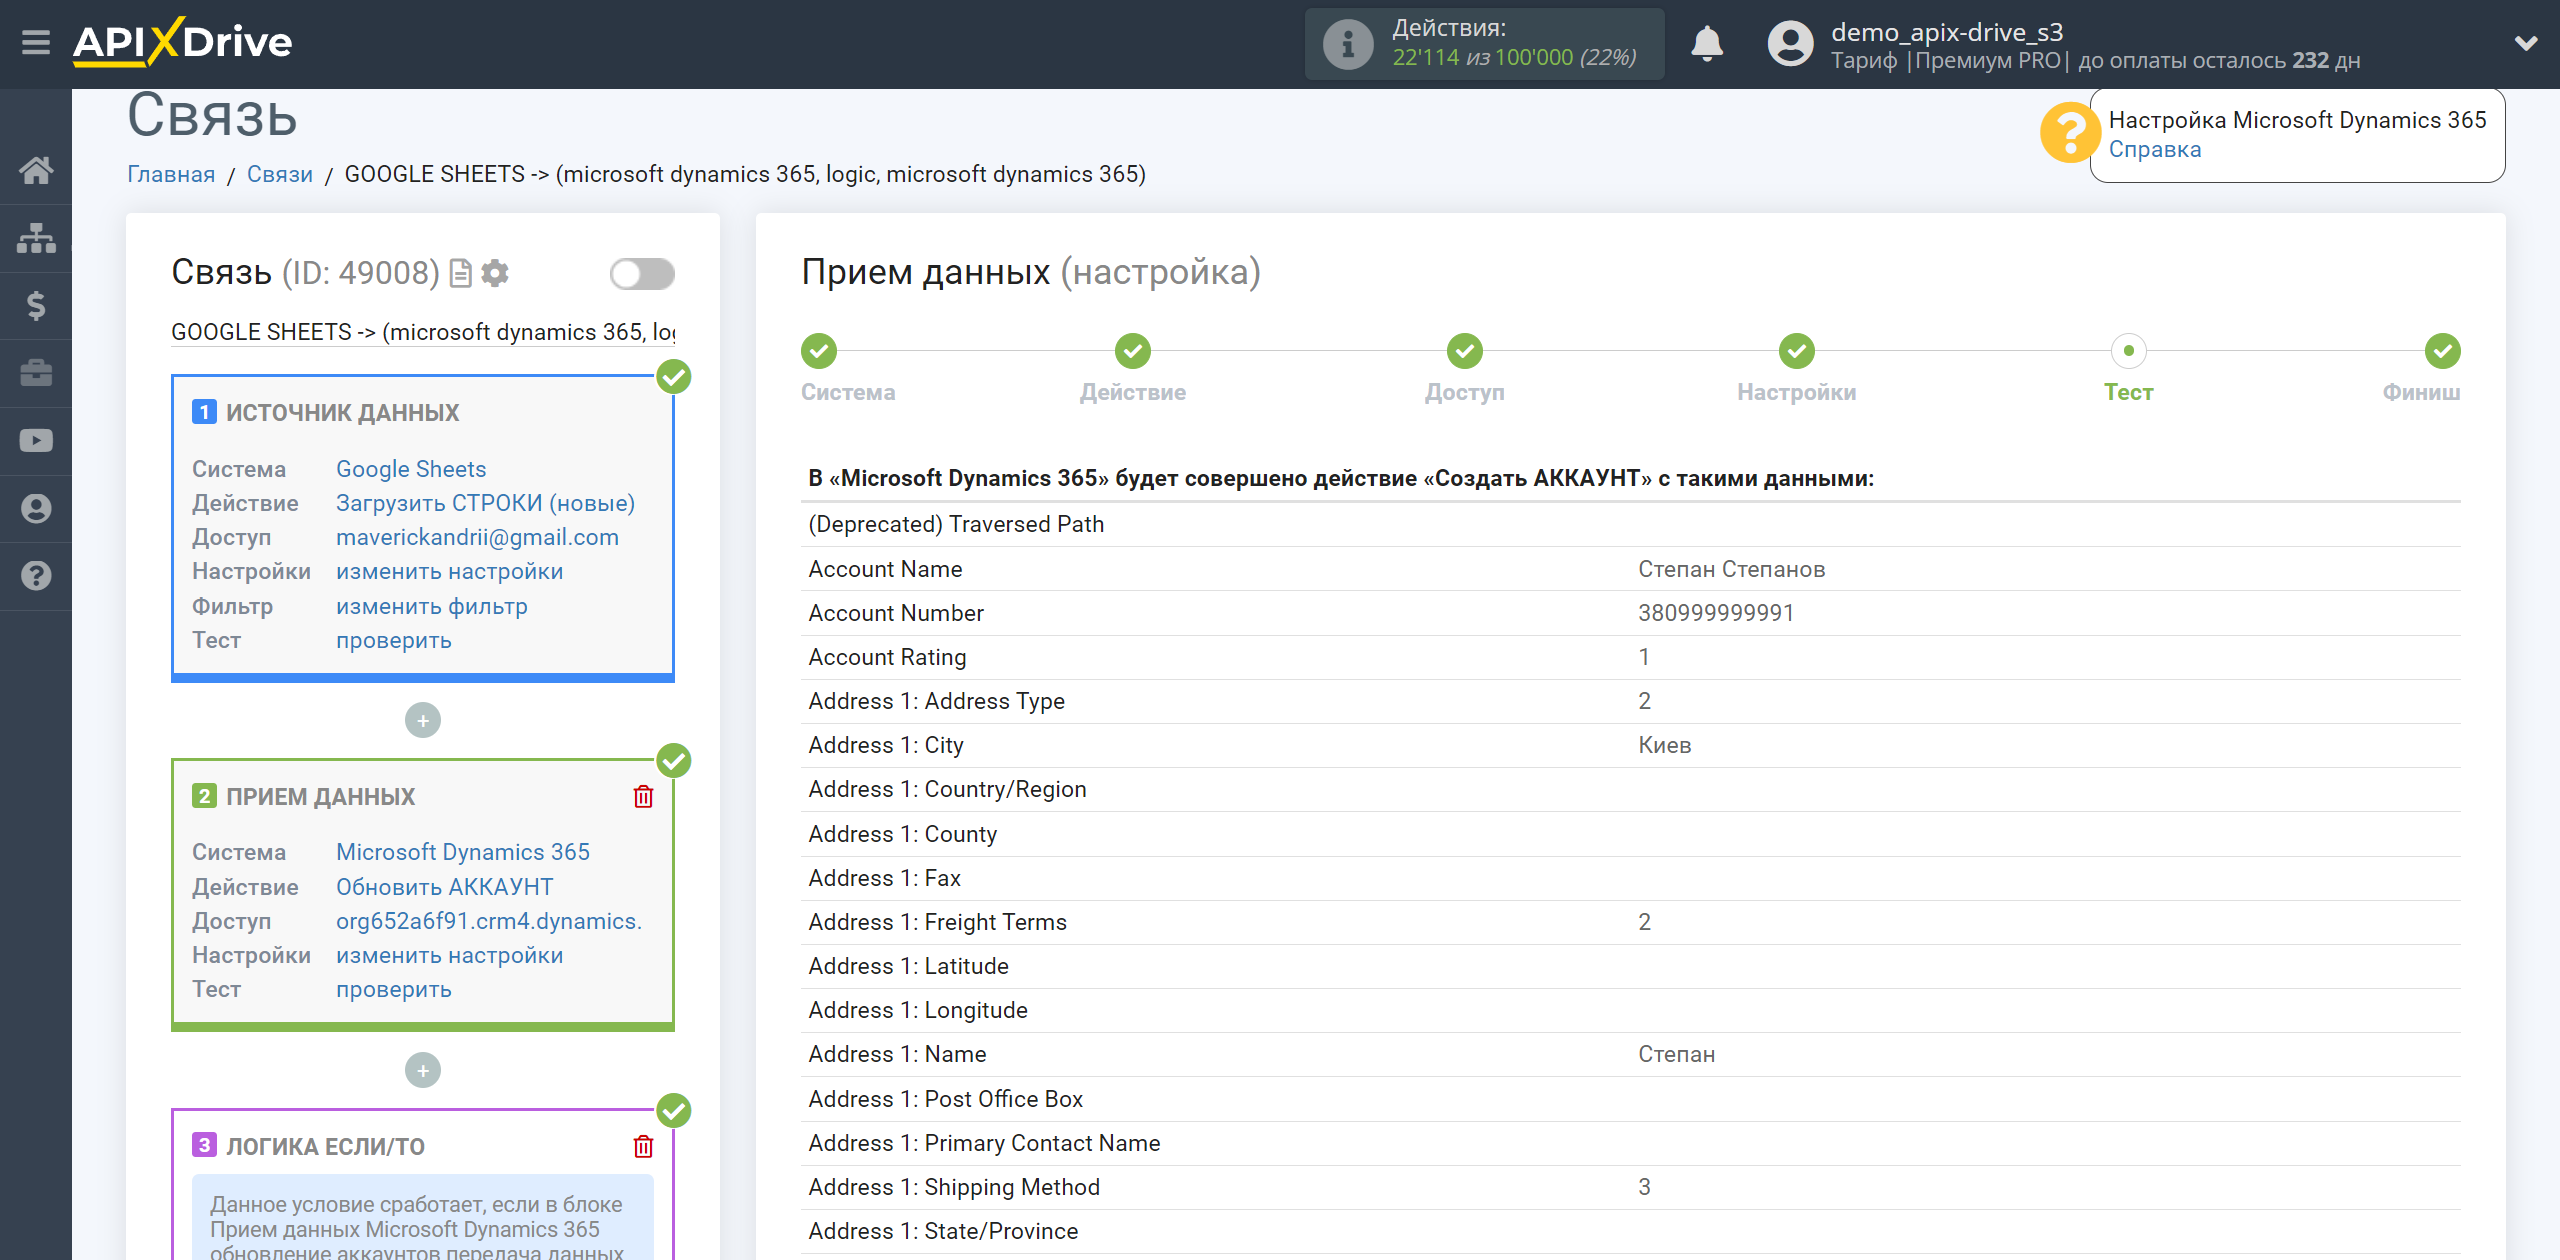Viewport: 2560px width, 1260px height.
Task: Open maverickandrii@gmail.com access link
Action: click(x=477, y=537)
